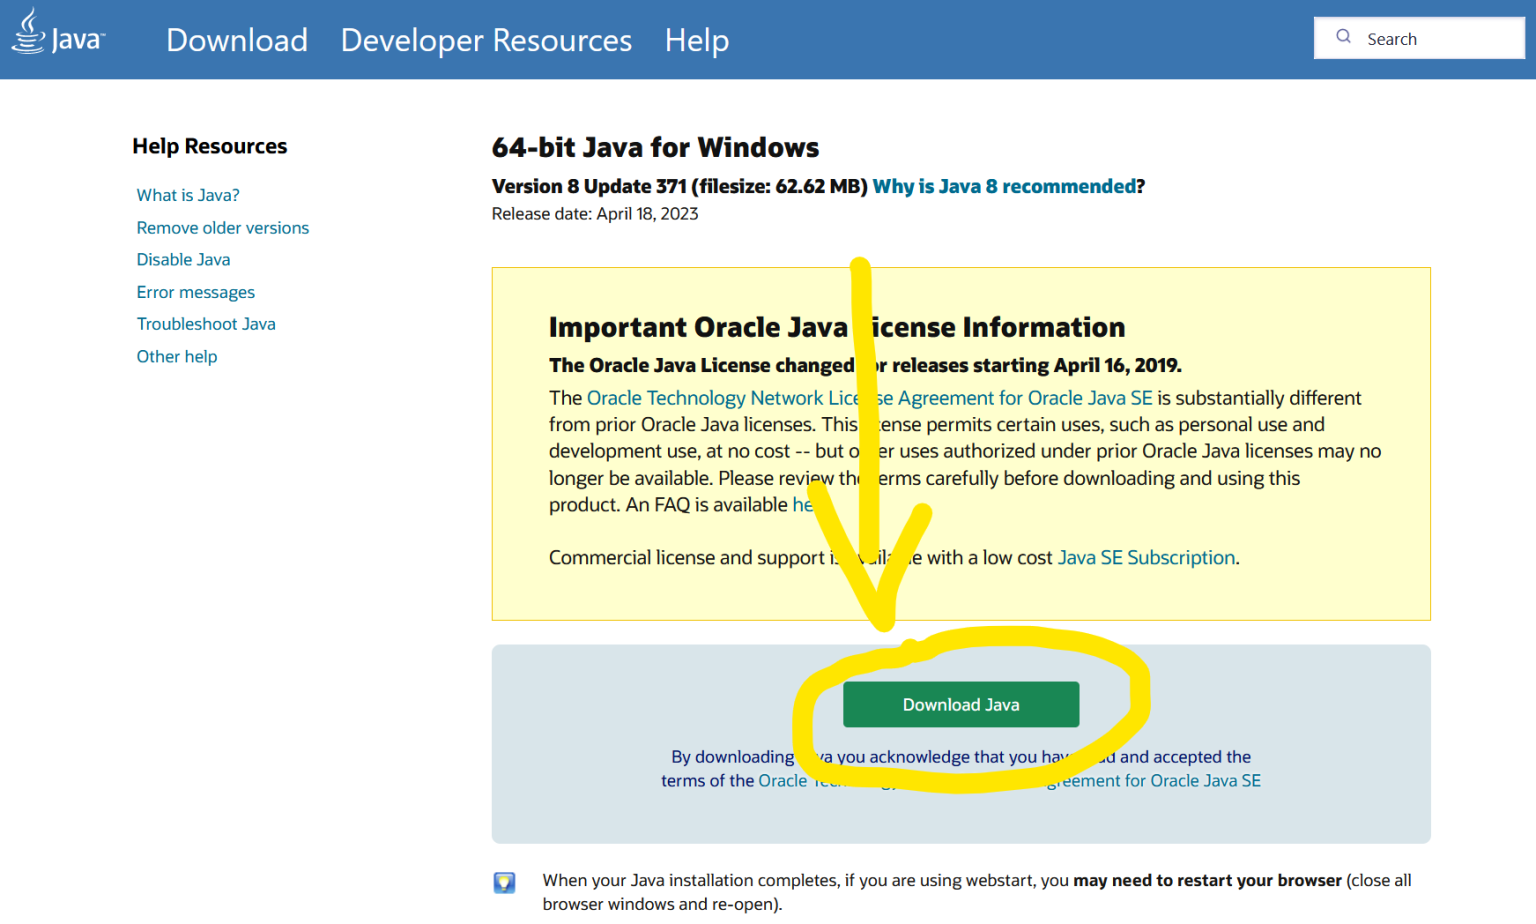
Task: Open Developer Resources
Action: point(486,40)
